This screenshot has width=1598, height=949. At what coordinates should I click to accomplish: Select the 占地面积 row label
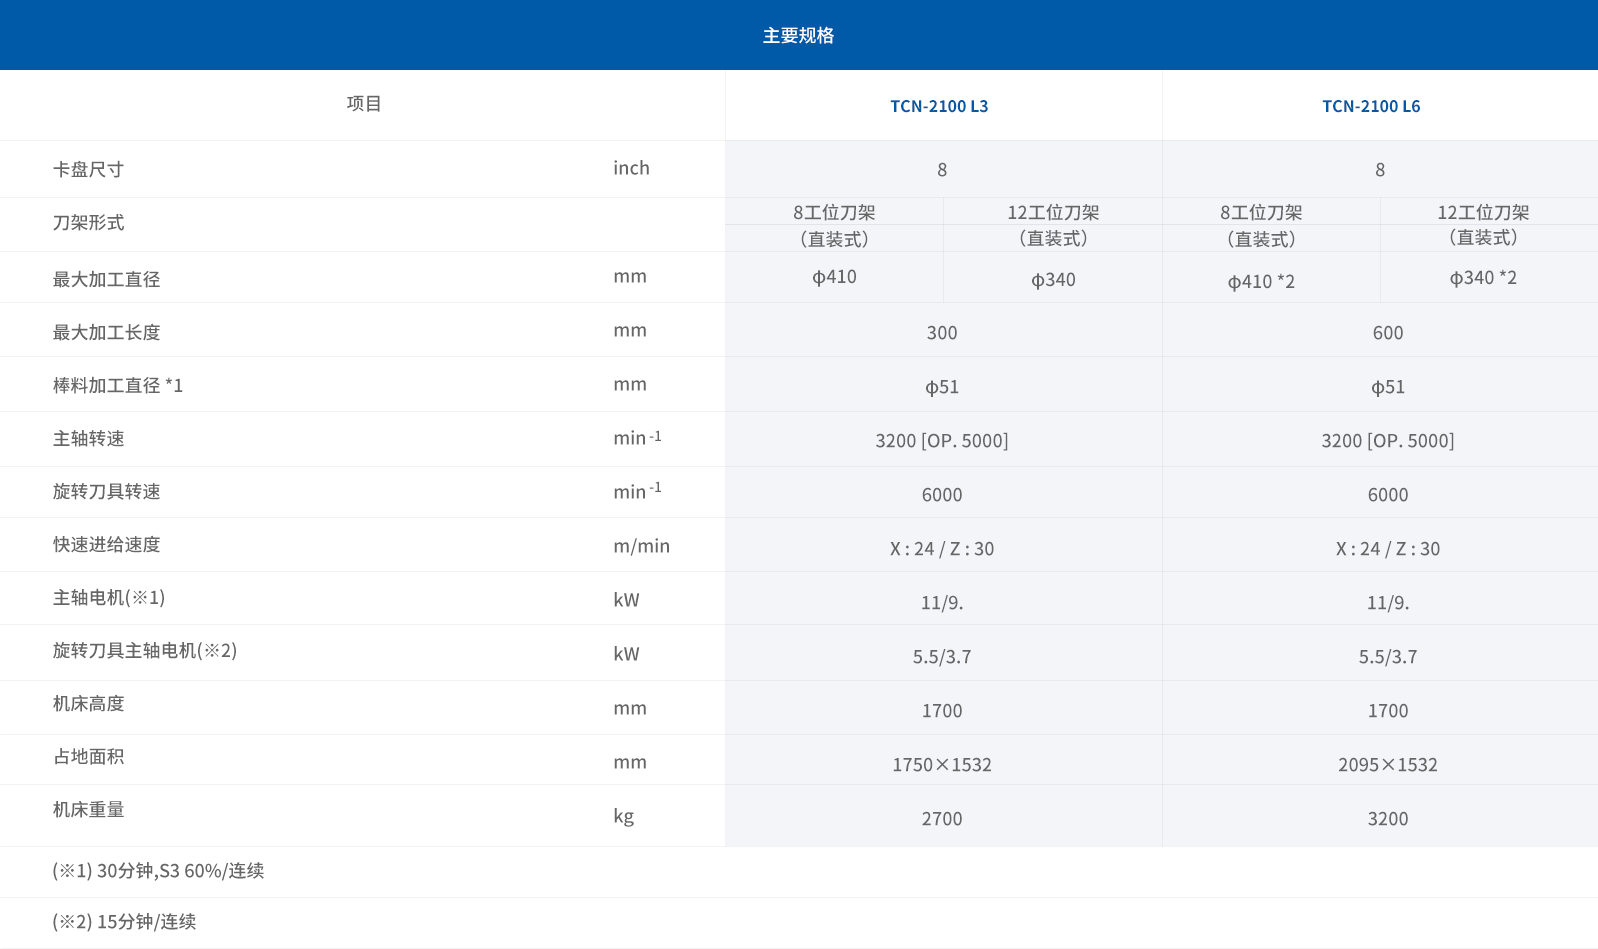click(88, 757)
